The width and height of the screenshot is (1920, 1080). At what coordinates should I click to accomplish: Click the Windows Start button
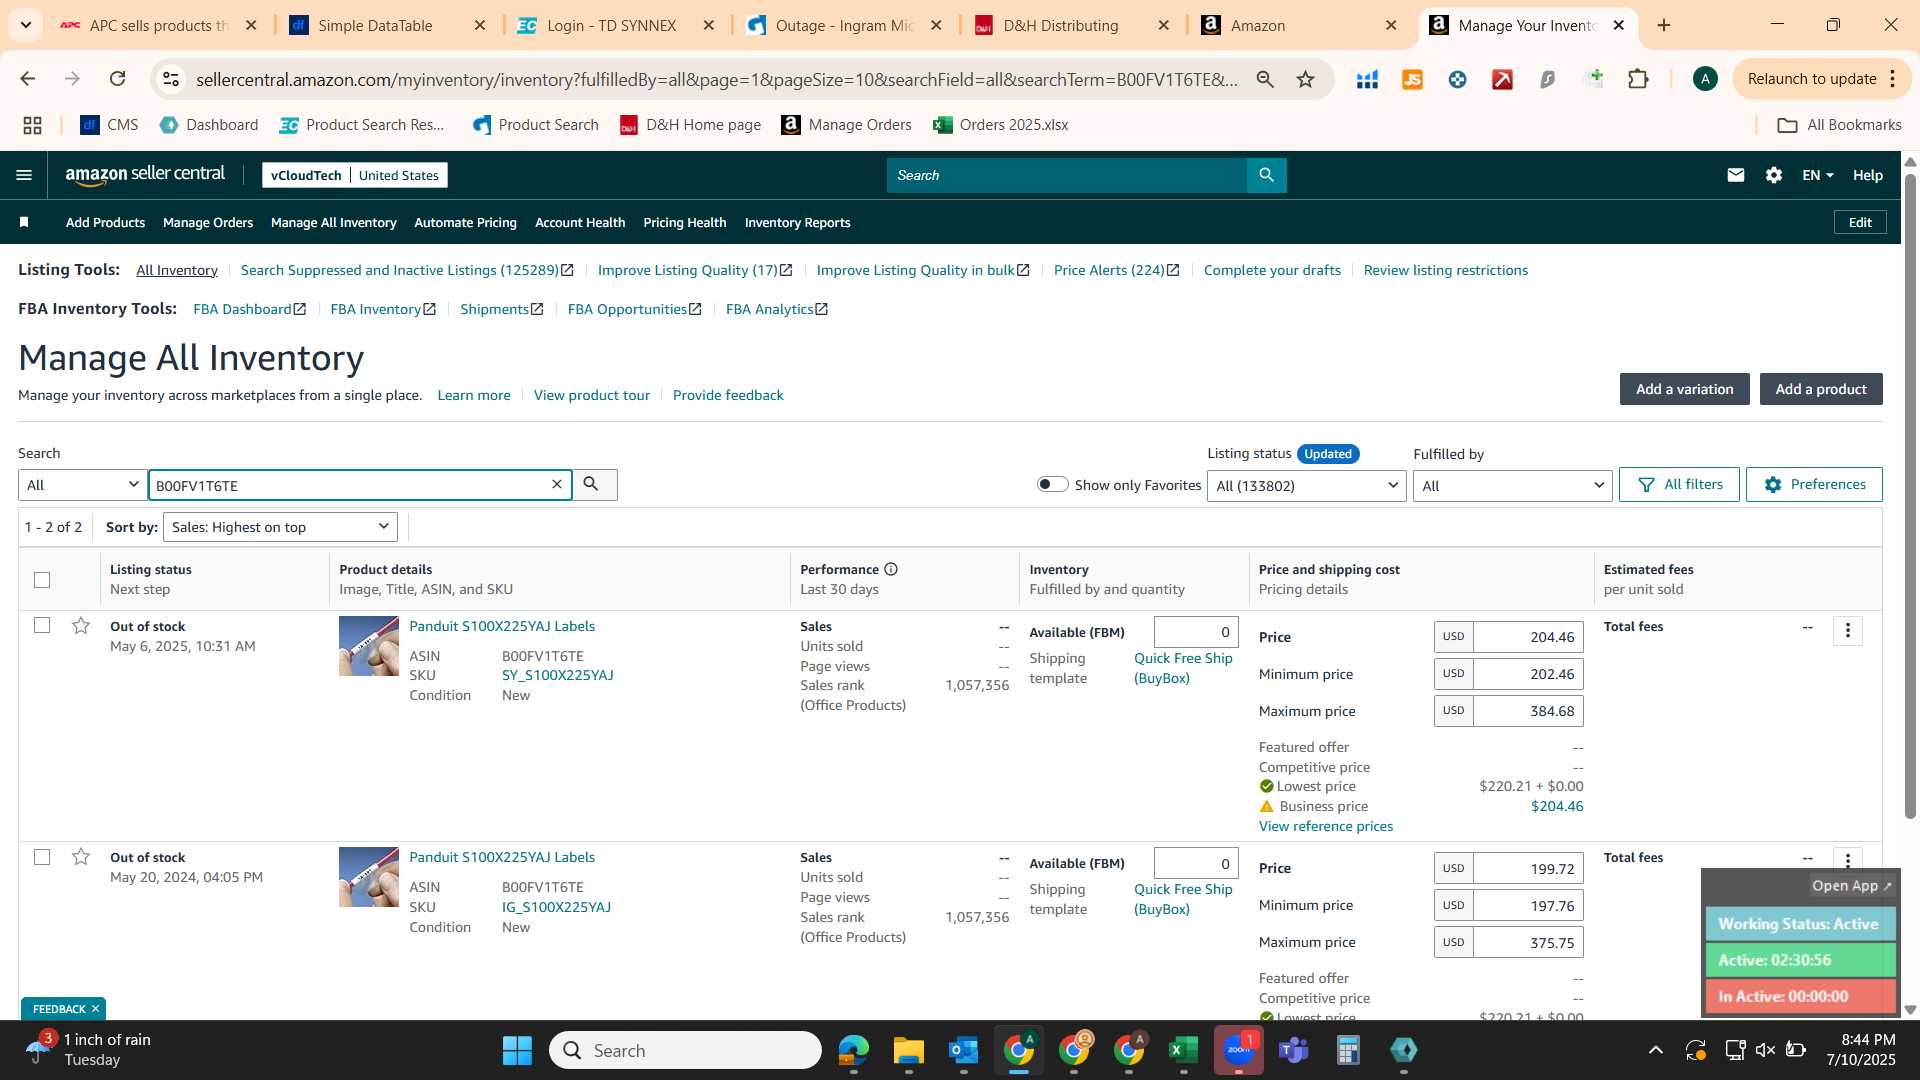click(517, 1050)
